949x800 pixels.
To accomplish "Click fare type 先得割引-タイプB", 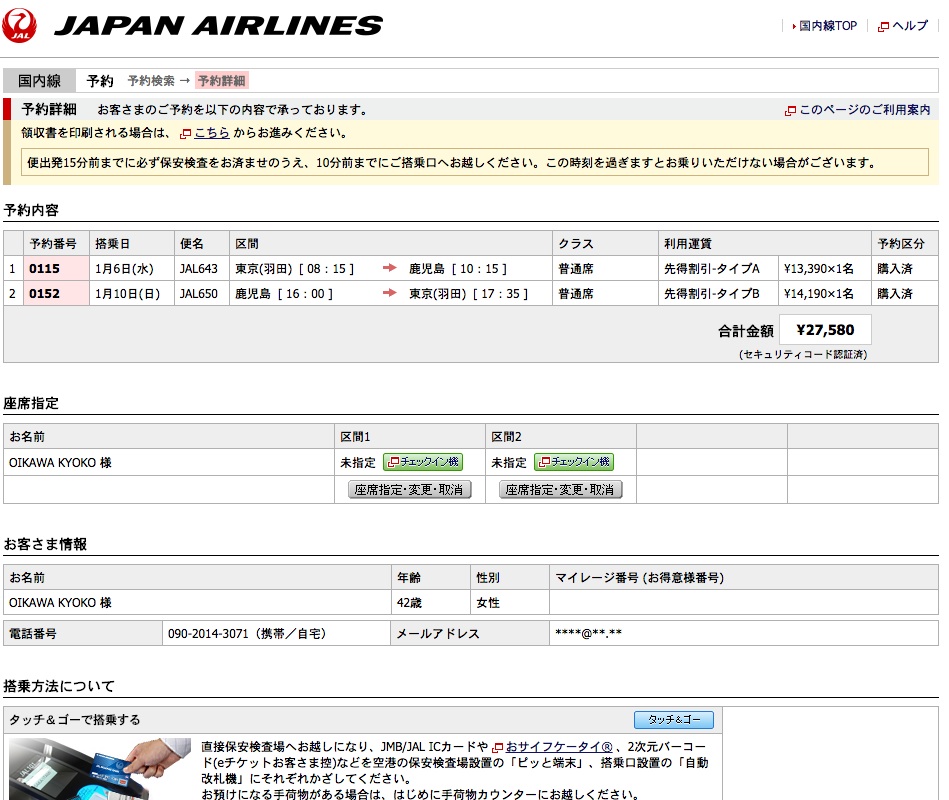I will click(x=712, y=293).
